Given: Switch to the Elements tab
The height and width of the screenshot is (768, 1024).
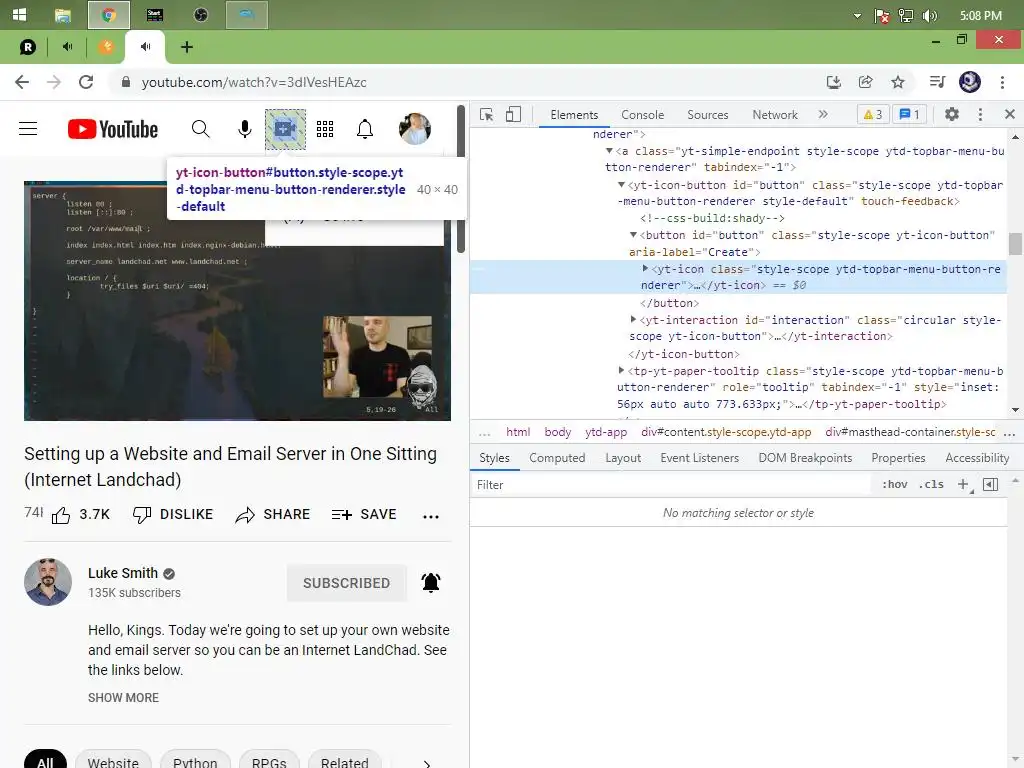Looking at the screenshot, I should [574, 115].
